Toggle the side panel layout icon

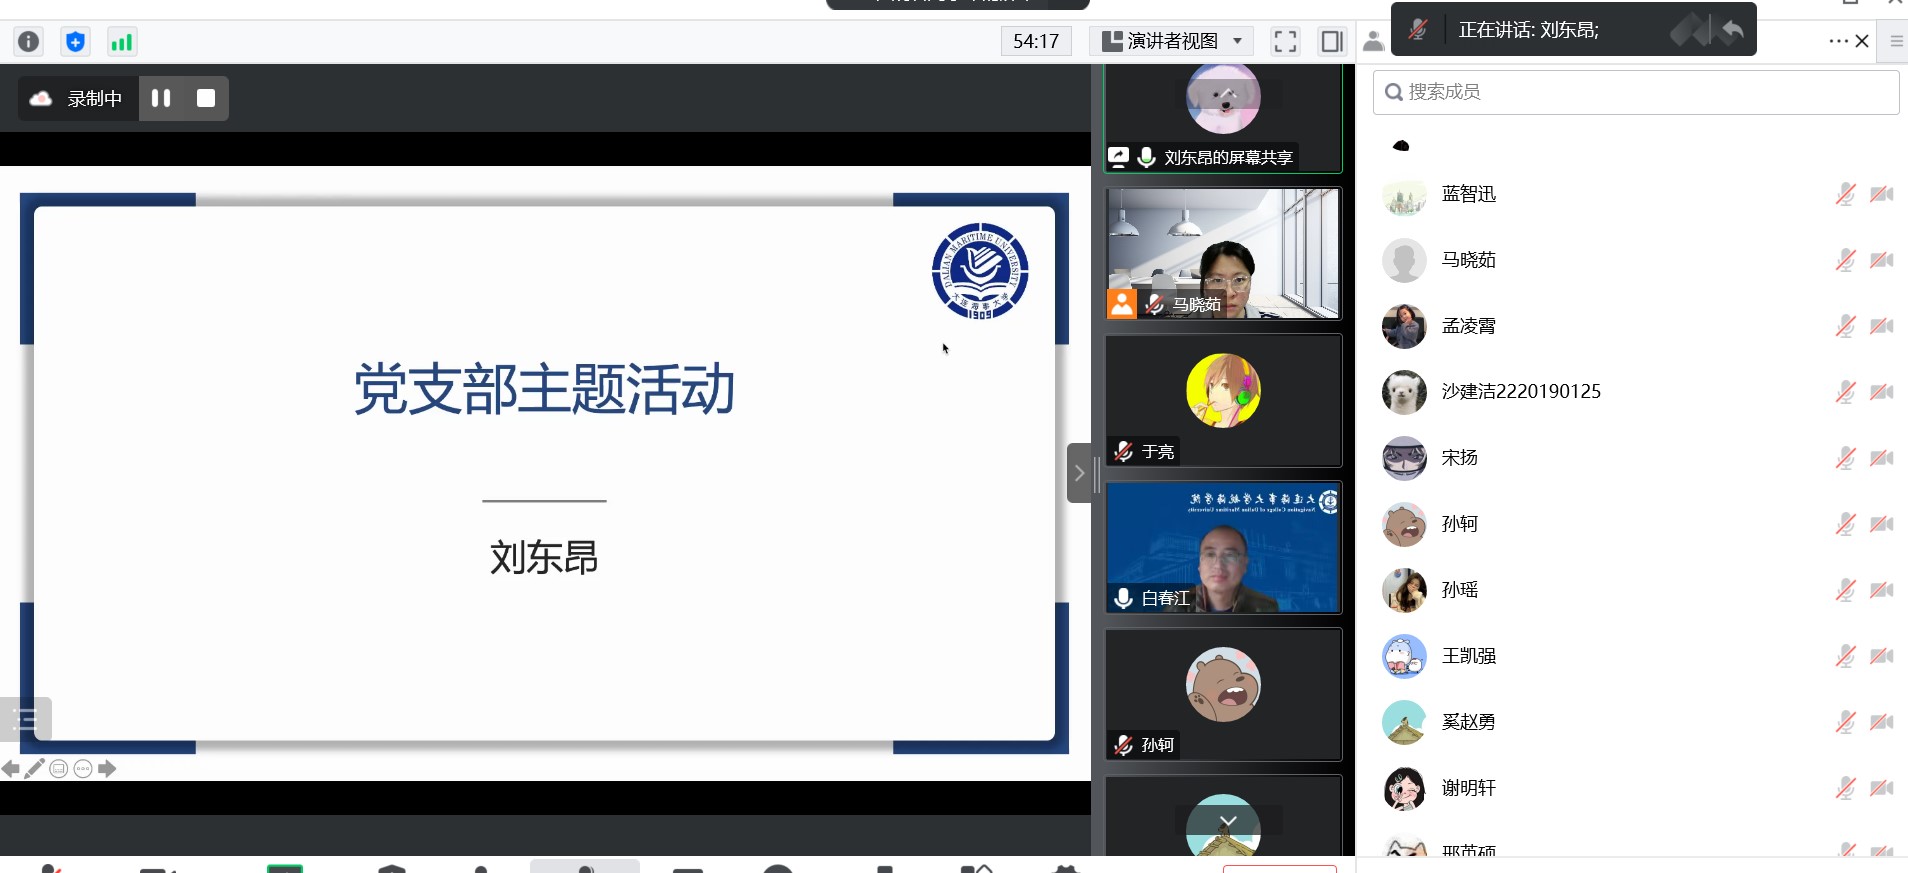pos(1331,41)
